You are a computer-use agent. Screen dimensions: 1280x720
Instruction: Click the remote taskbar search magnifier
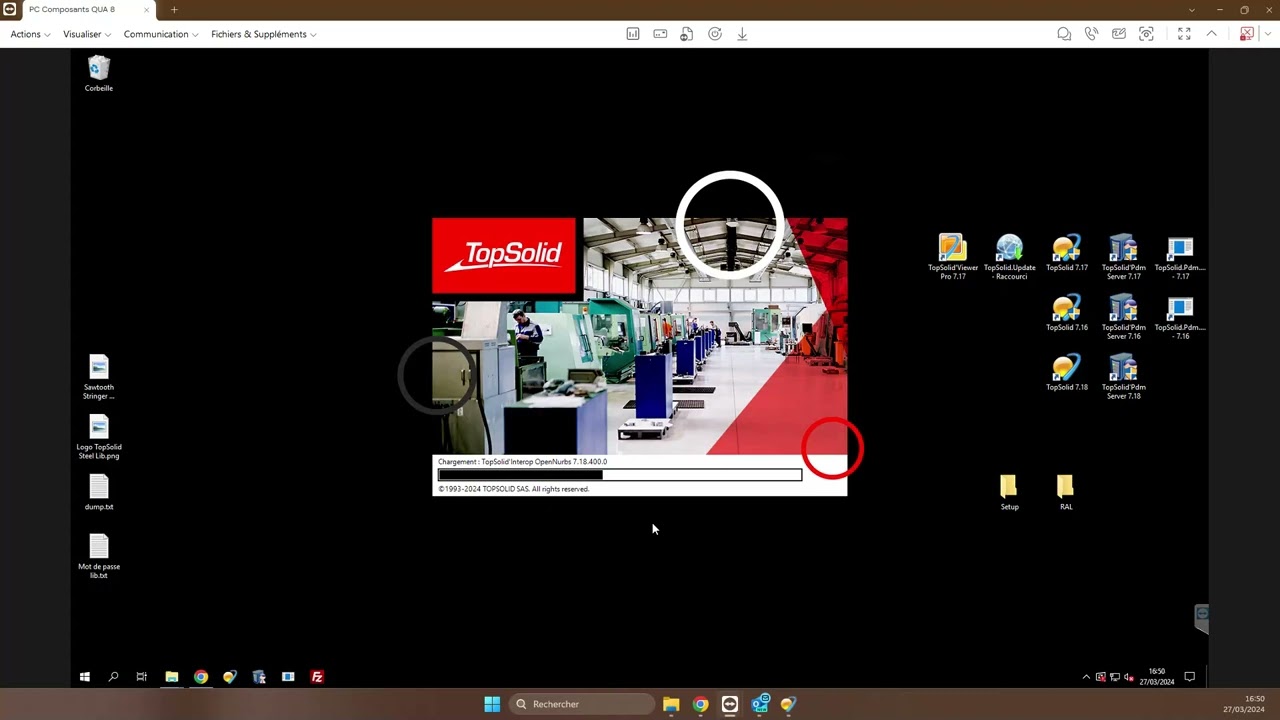tap(113, 677)
